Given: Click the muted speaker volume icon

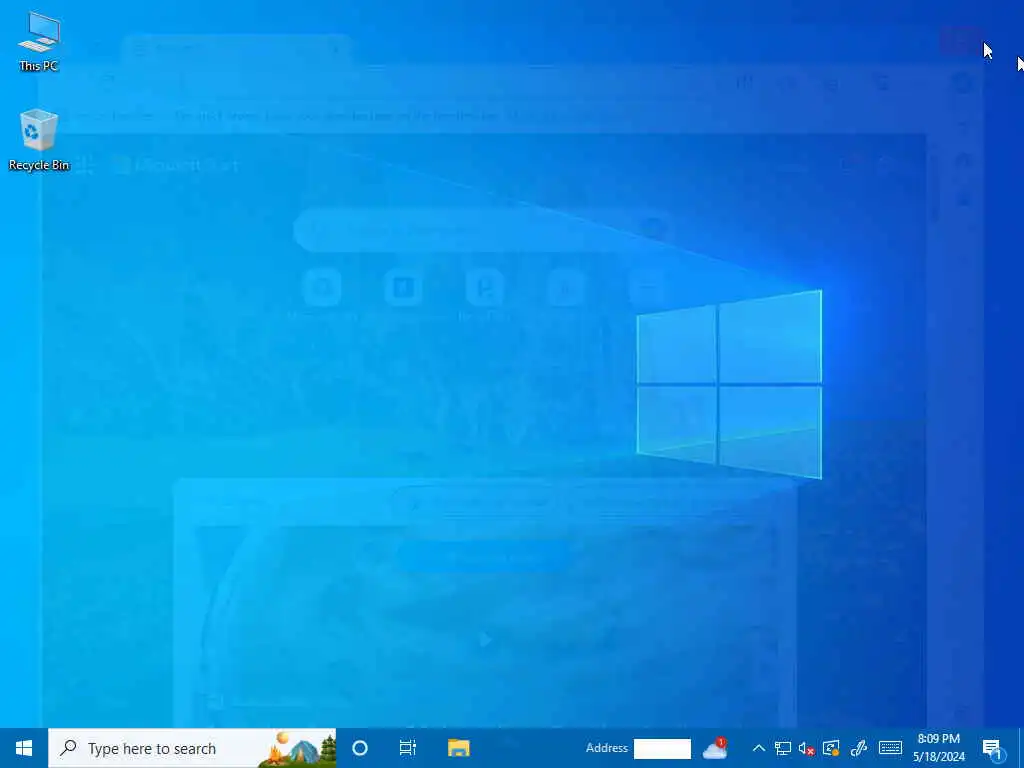Looking at the screenshot, I should click(807, 748).
